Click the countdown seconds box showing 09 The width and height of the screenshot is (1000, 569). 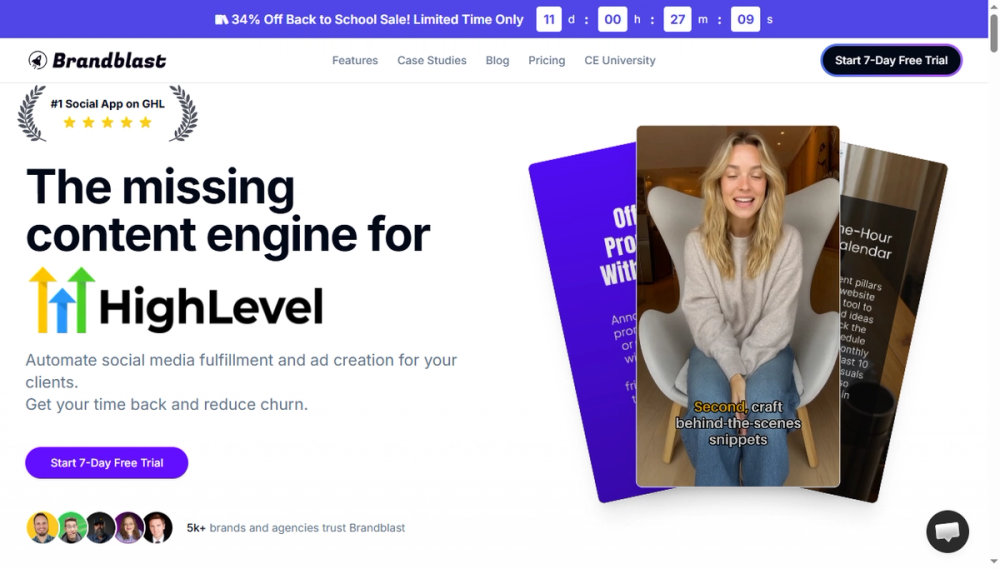[746, 19]
